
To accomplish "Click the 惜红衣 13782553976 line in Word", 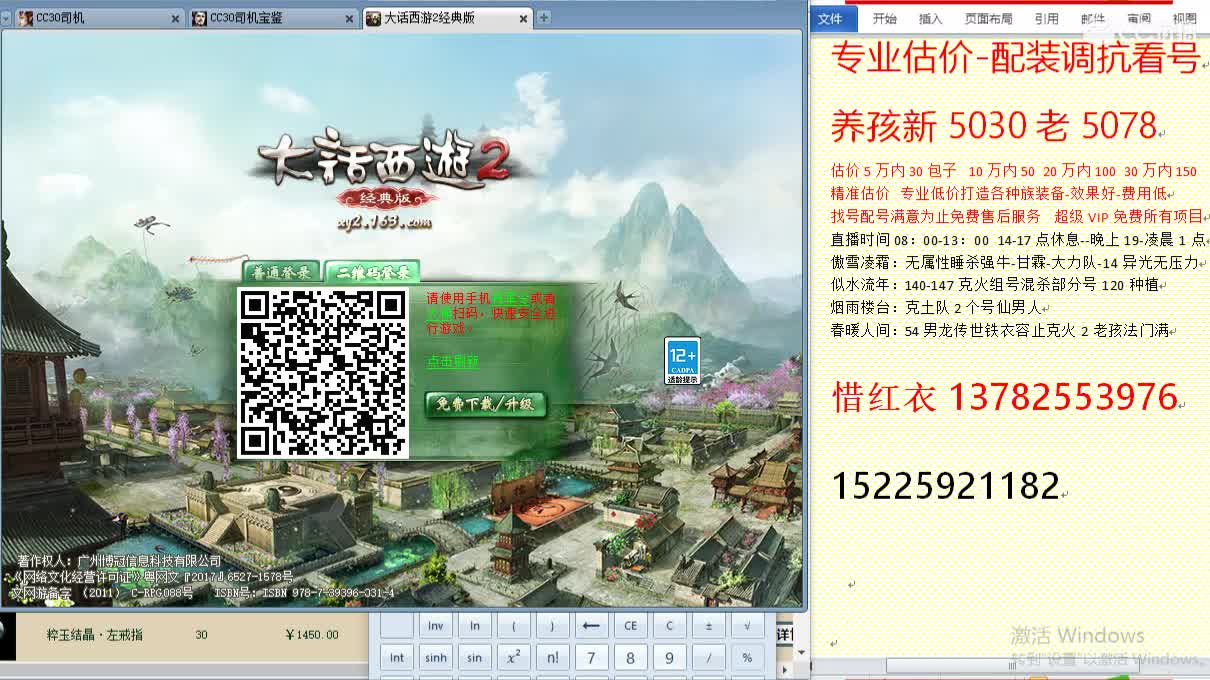I will pos(1005,397).
